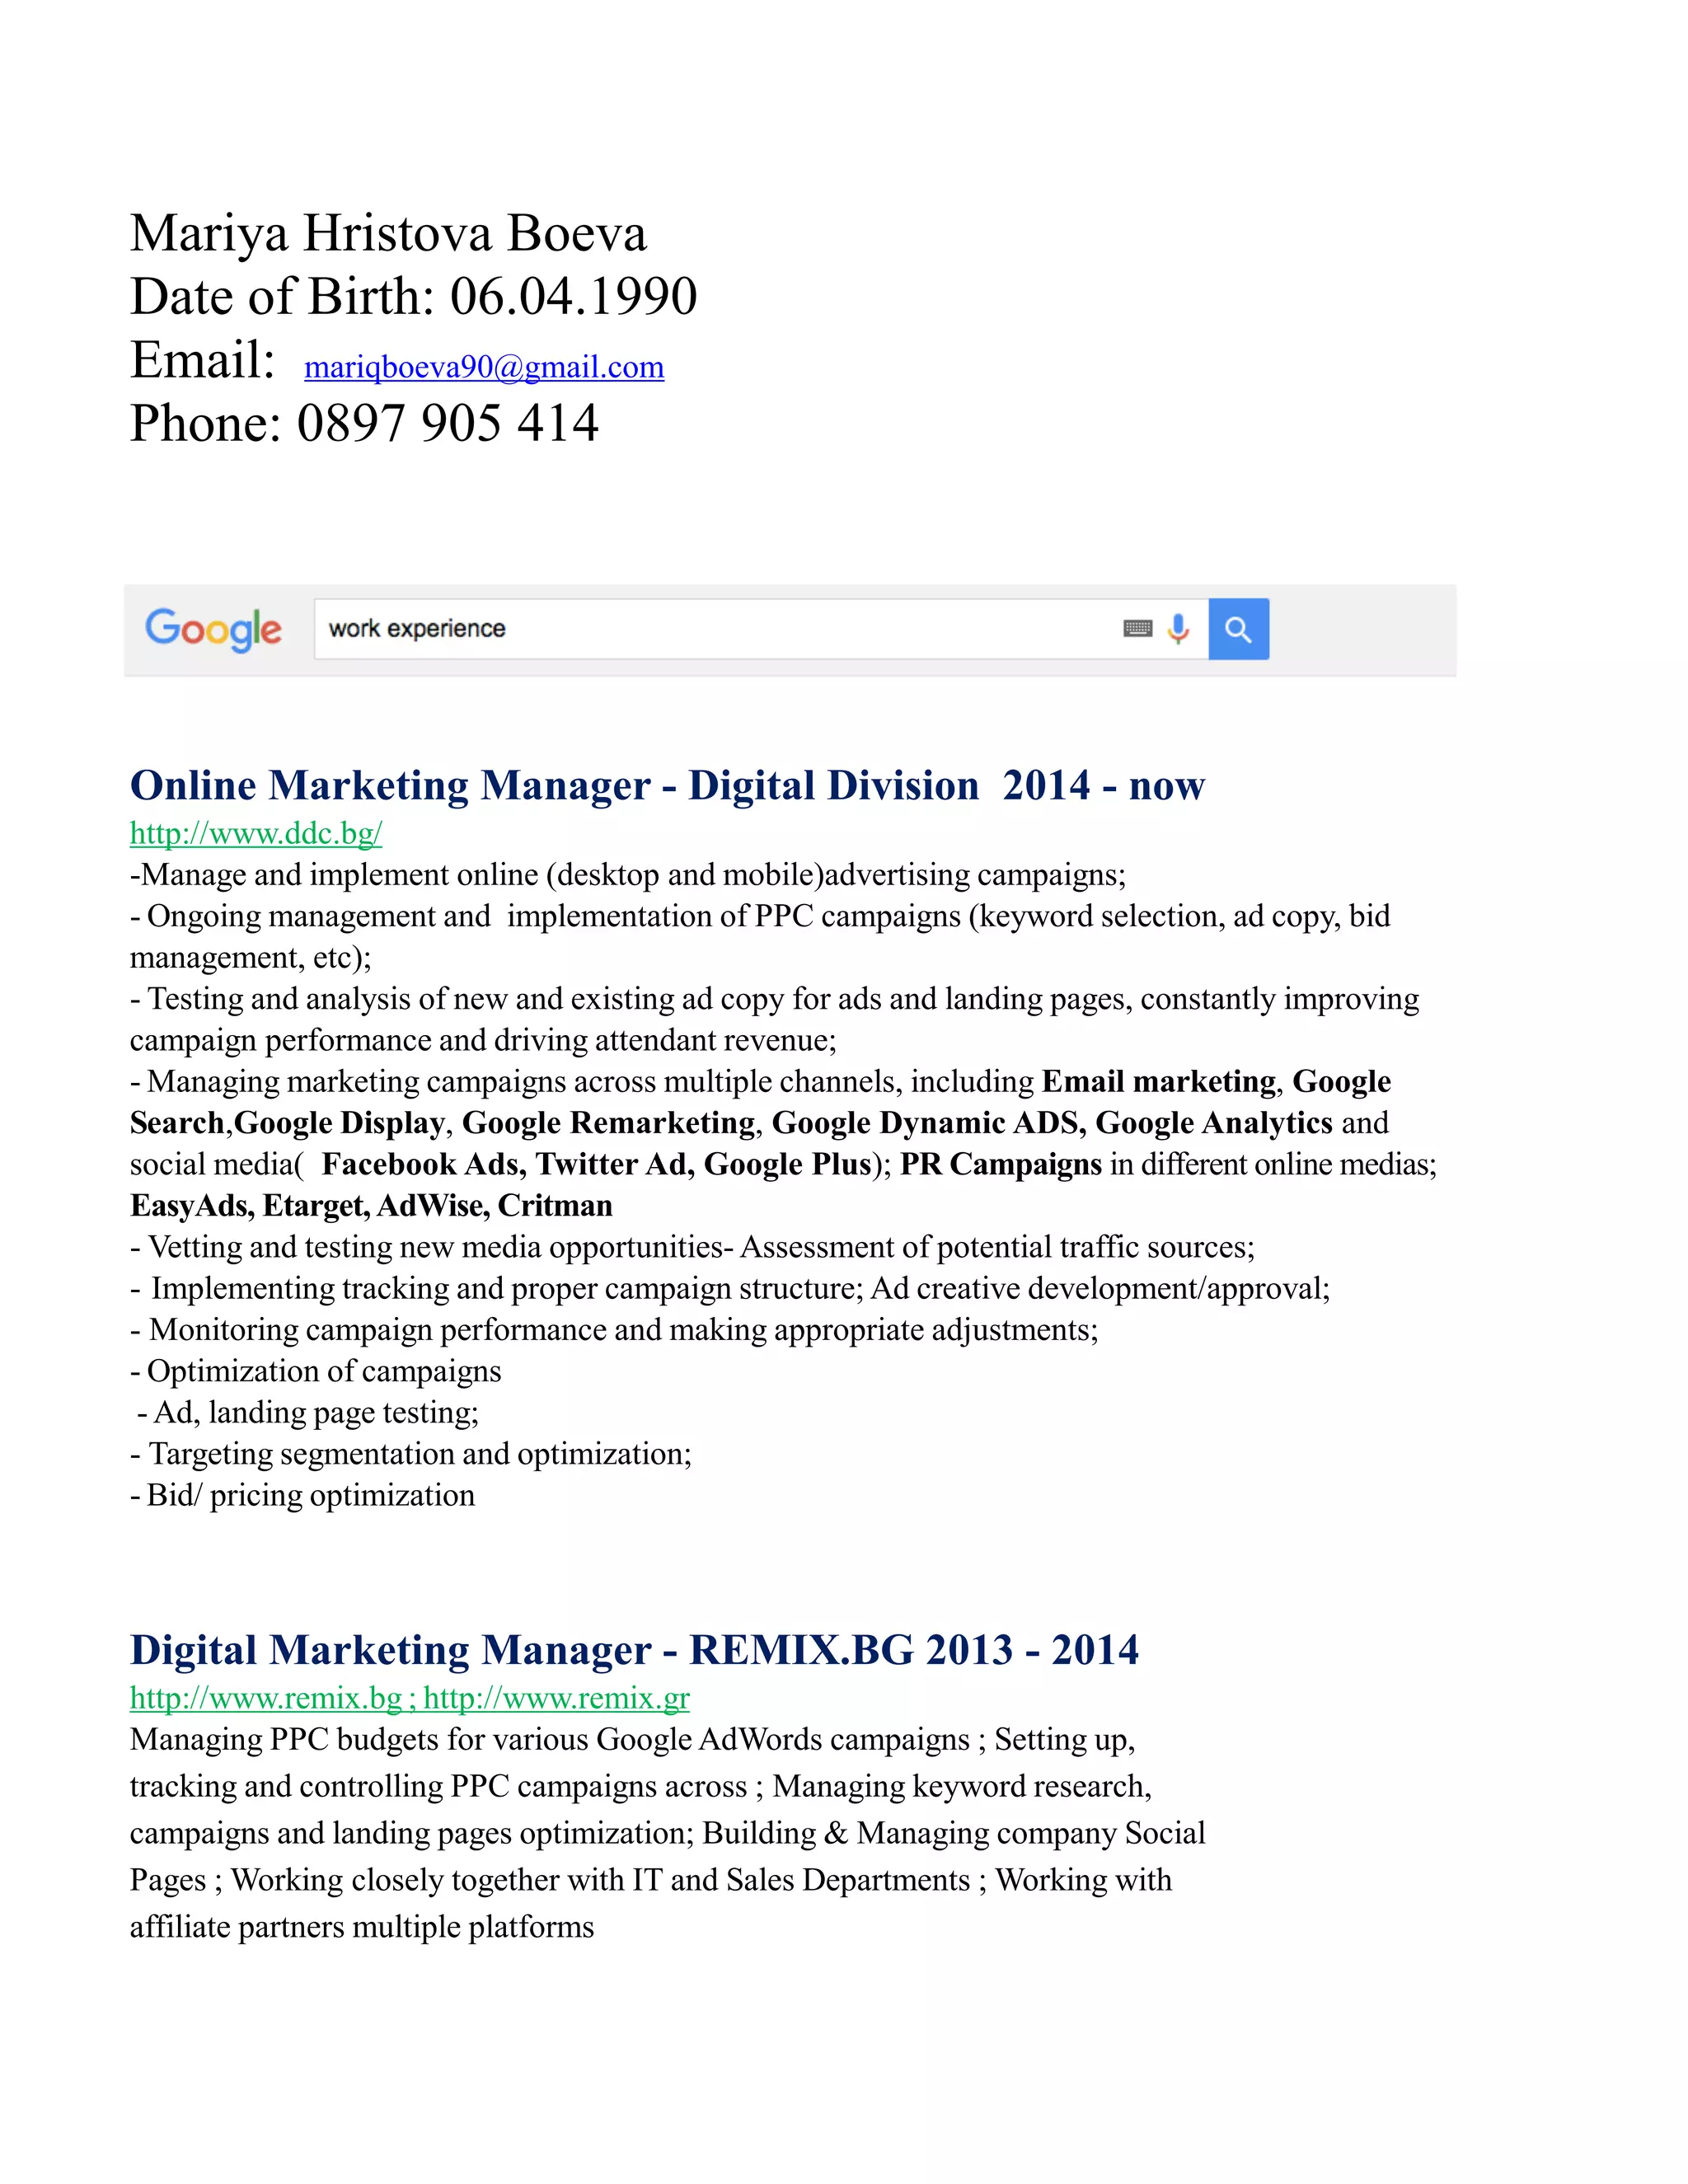Click the name 'Mariya Hristova Boeva'
The width and height of the screenshot is (1688, 2184).
click(388, 233)
